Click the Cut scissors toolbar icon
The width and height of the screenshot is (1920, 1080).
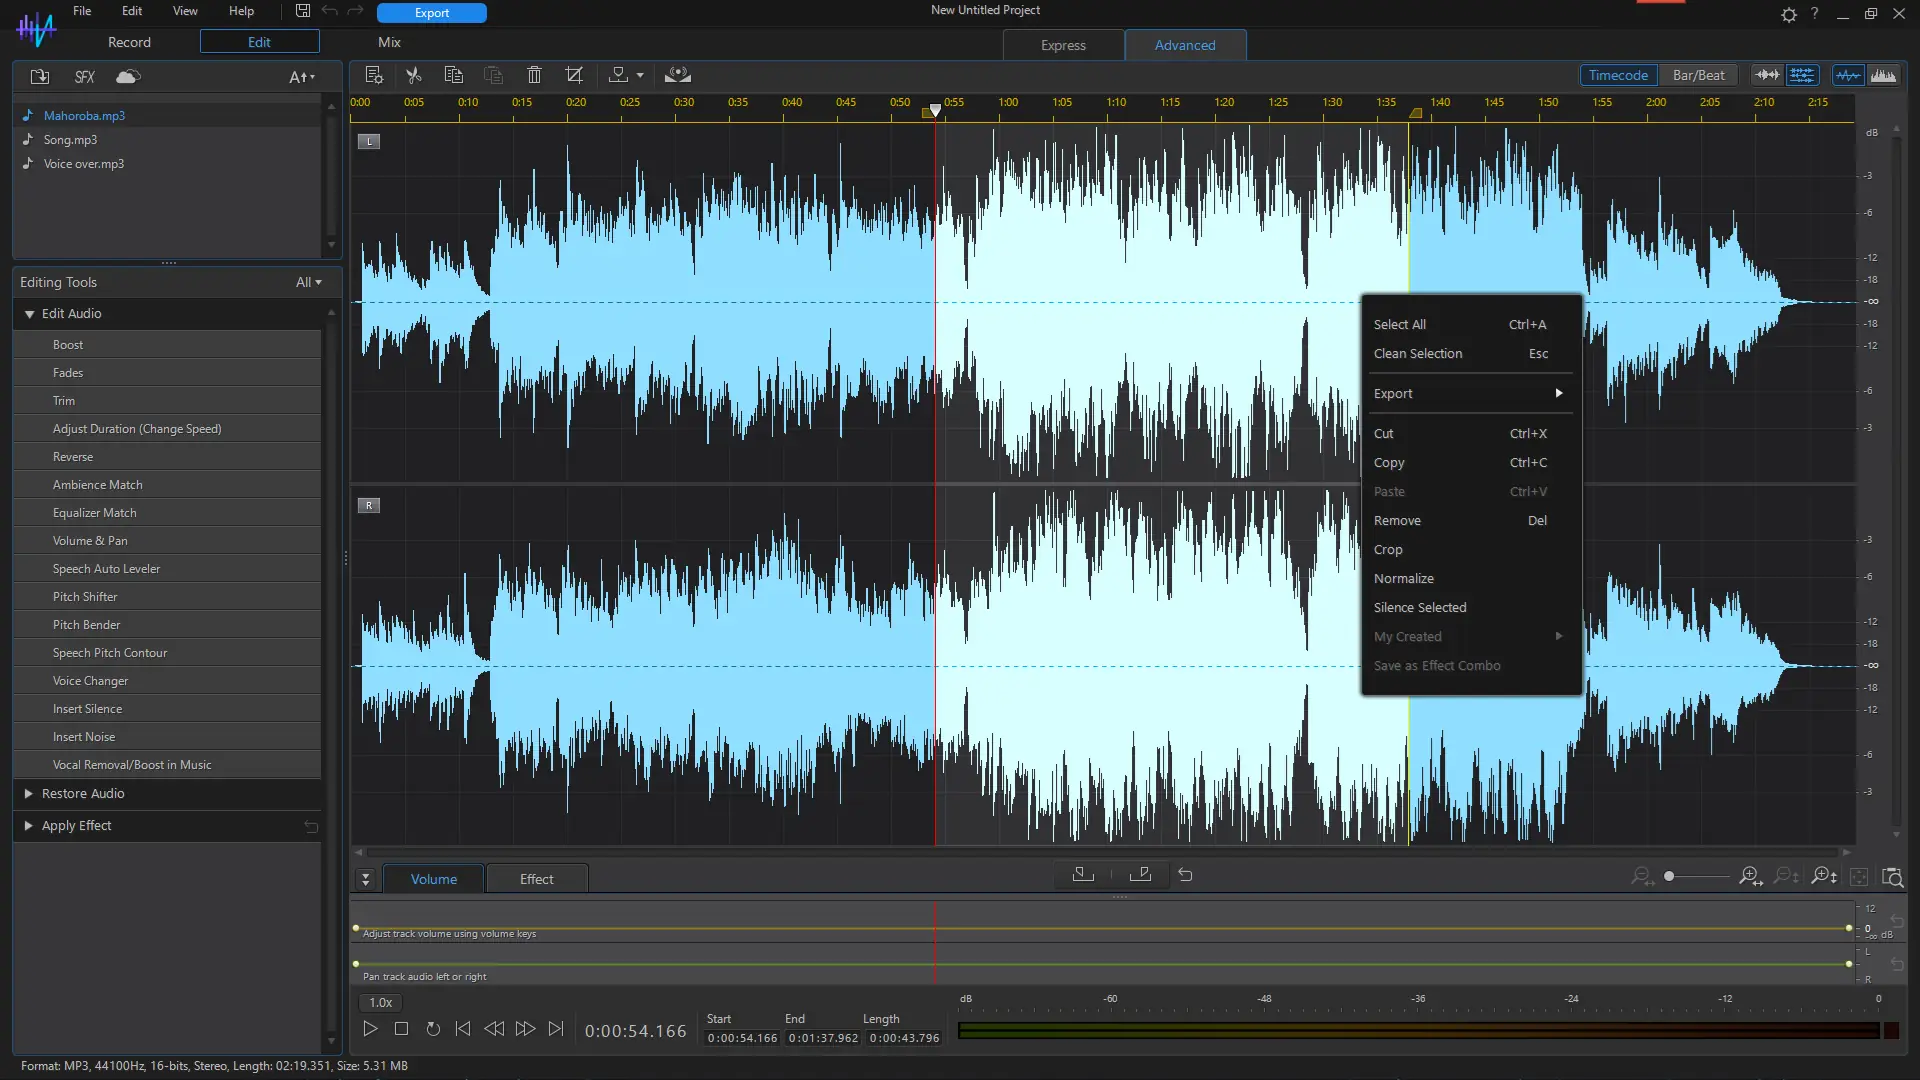click(413, 75)
